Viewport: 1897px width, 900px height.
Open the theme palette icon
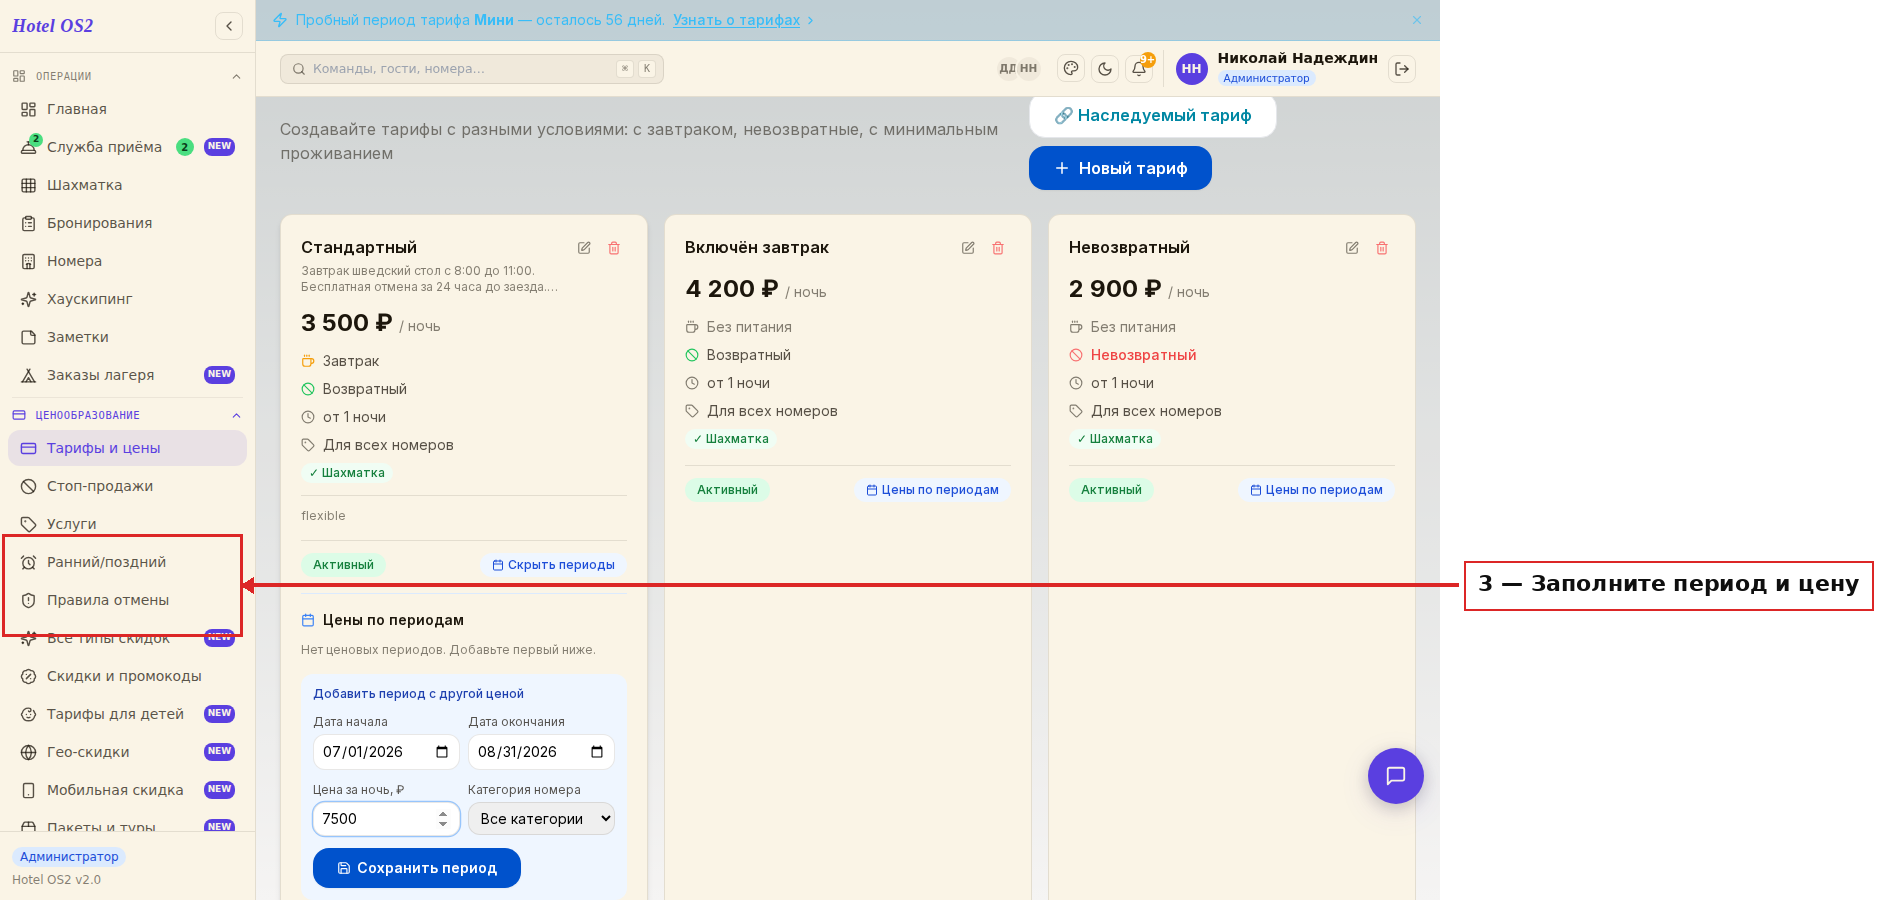pos(1071,69)
